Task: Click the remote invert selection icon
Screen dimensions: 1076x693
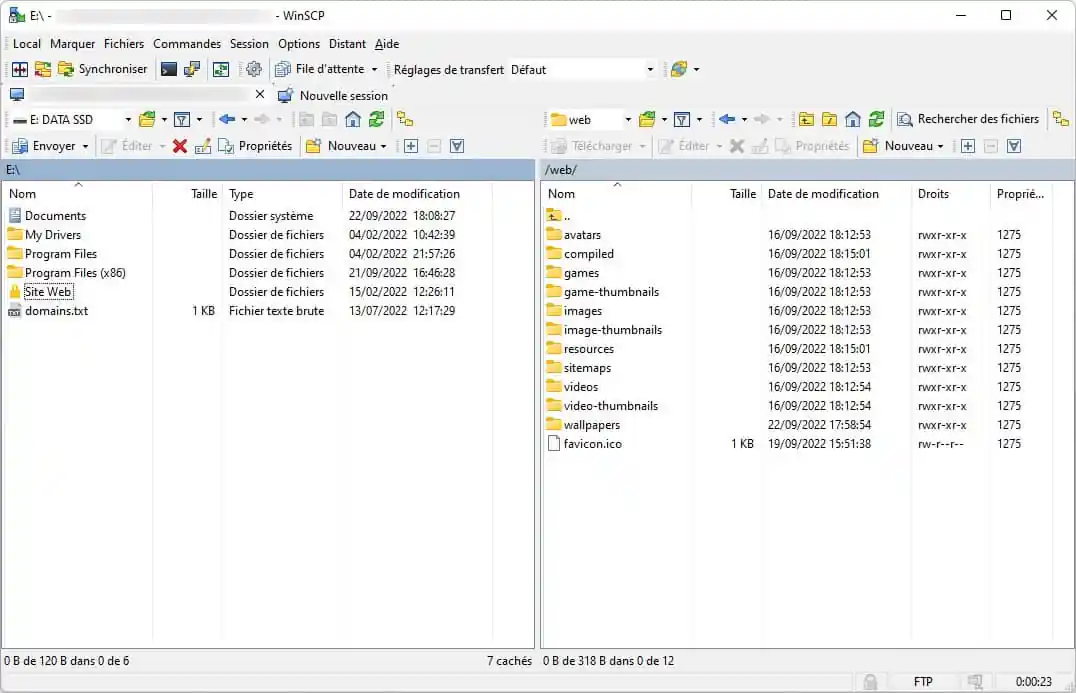Action: [x=1014, y=146]
